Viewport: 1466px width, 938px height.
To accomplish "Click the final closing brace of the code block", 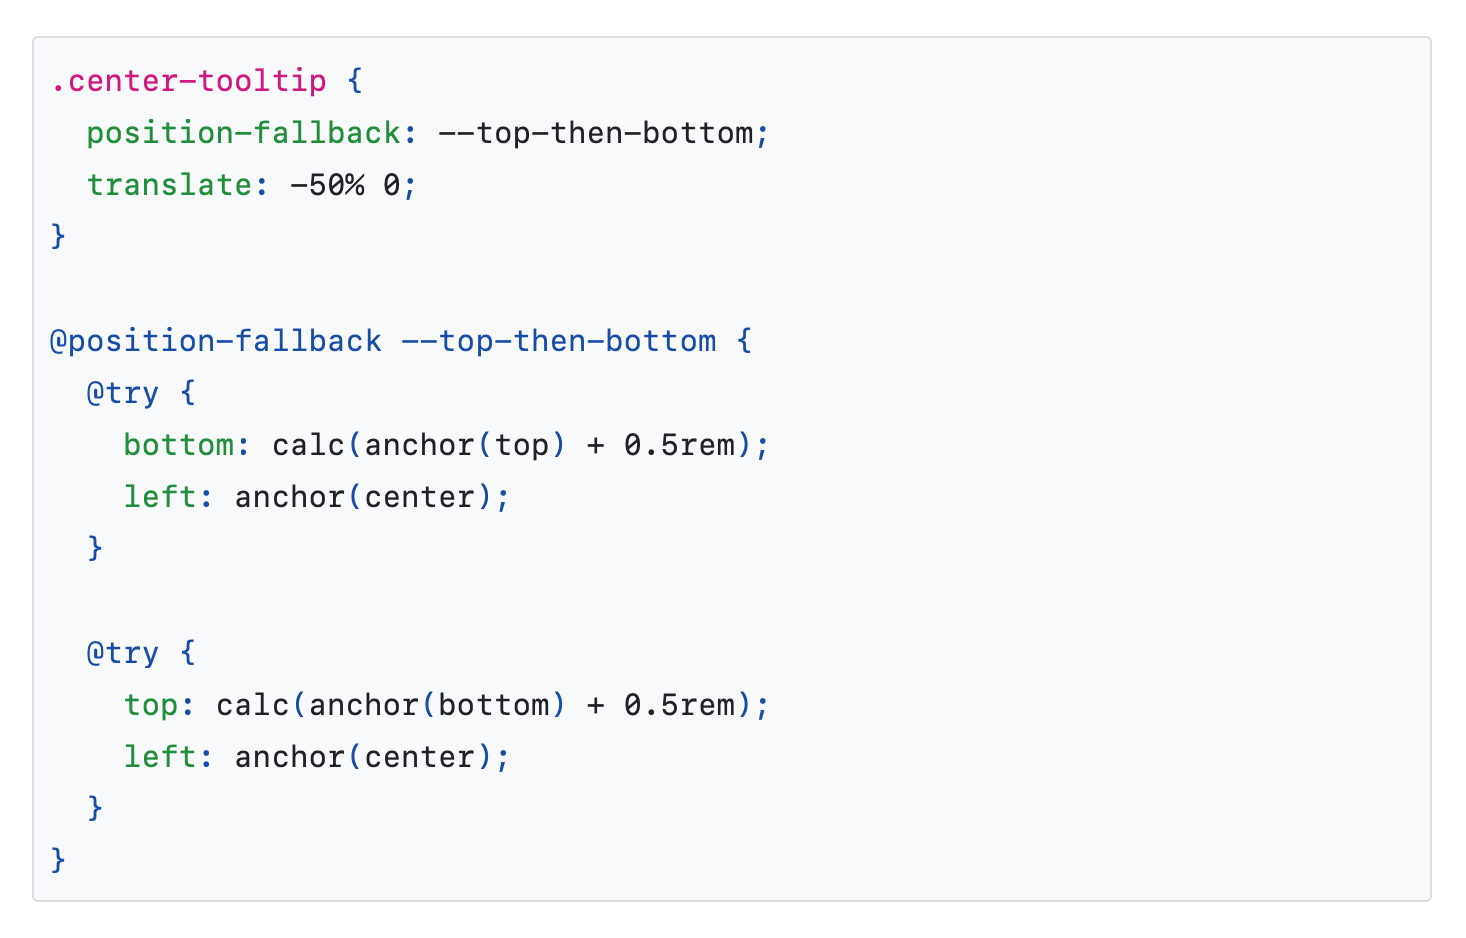I will click(58, 861).
